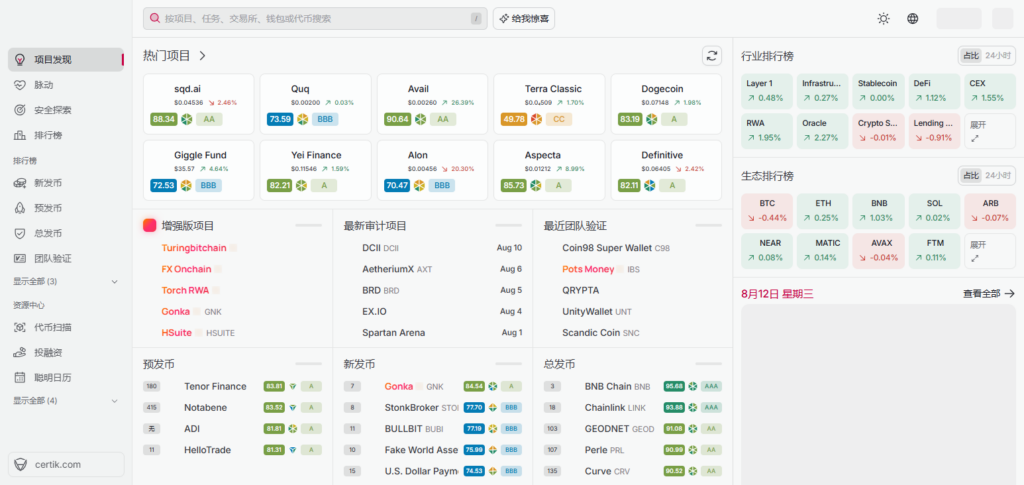Click the refresh icon beside 热门项目
The image size is (1024, 485).
tap(711, 55)
